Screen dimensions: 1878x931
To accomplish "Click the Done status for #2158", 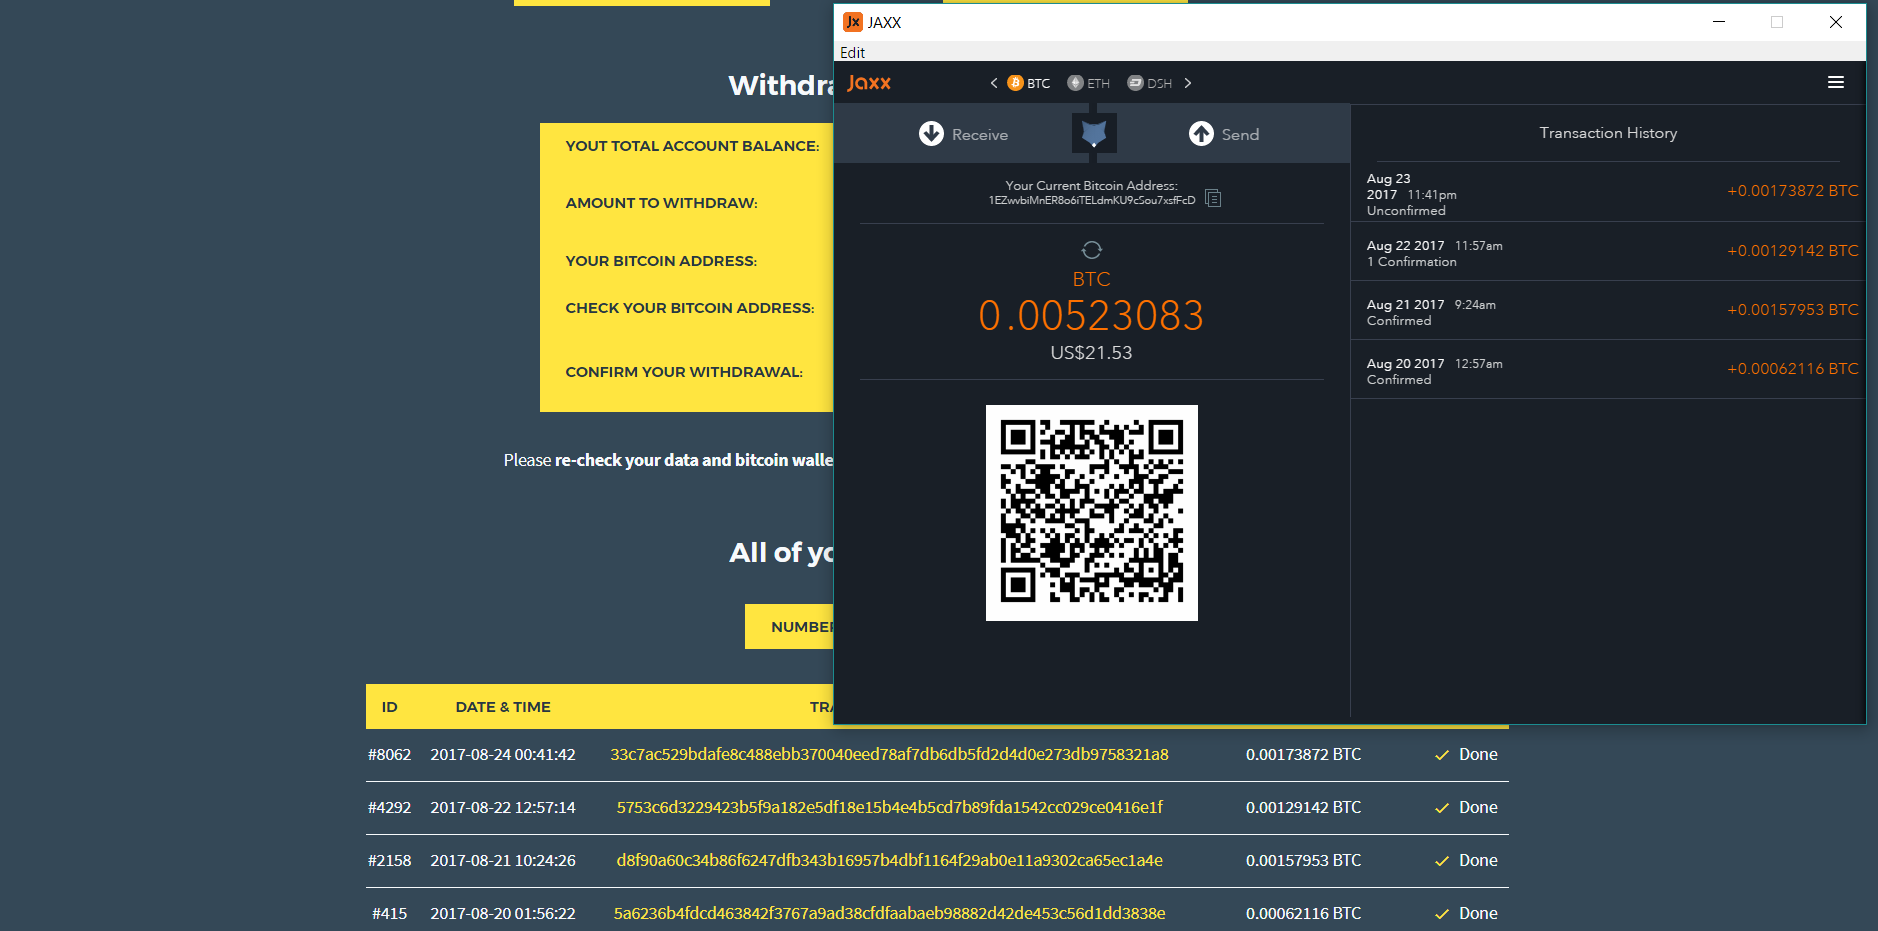I will pos(1466,860).
